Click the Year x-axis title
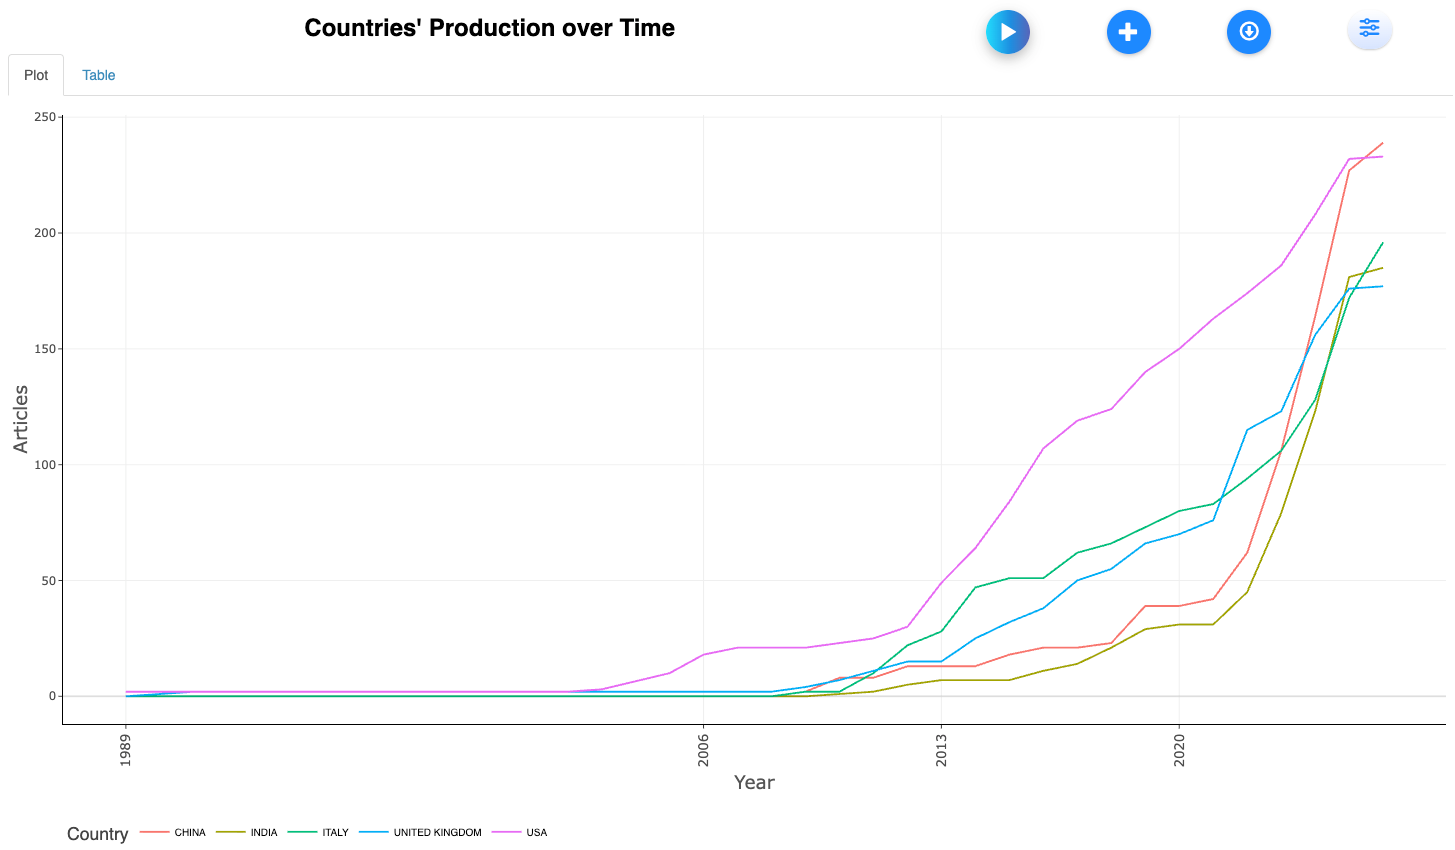1455x850 pixels. pos(754,782)
